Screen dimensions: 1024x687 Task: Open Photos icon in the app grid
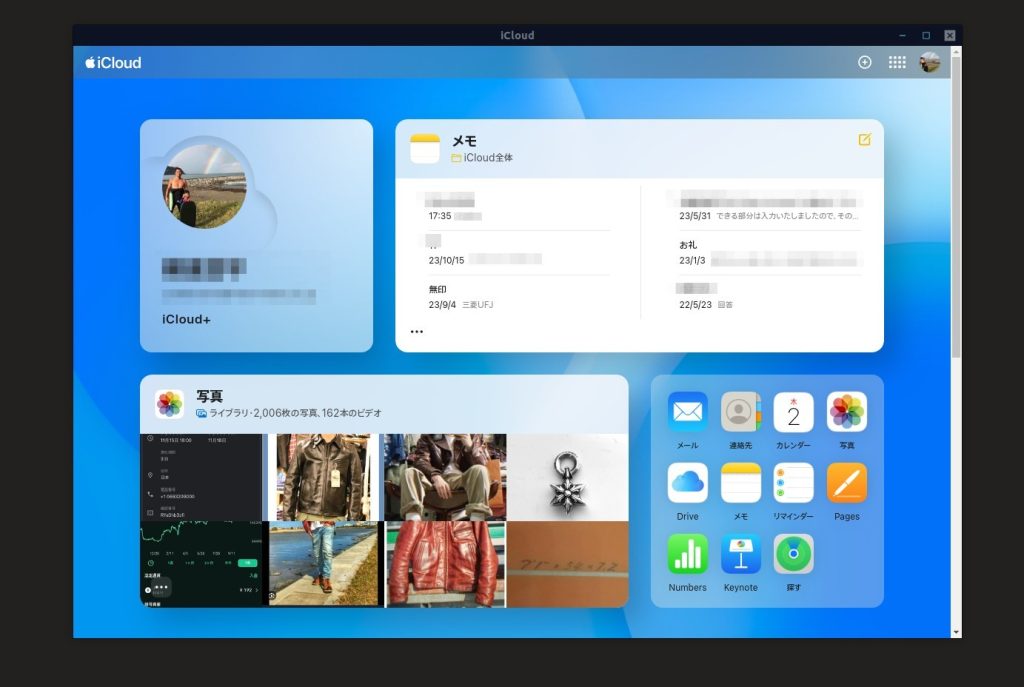(846, 412)
